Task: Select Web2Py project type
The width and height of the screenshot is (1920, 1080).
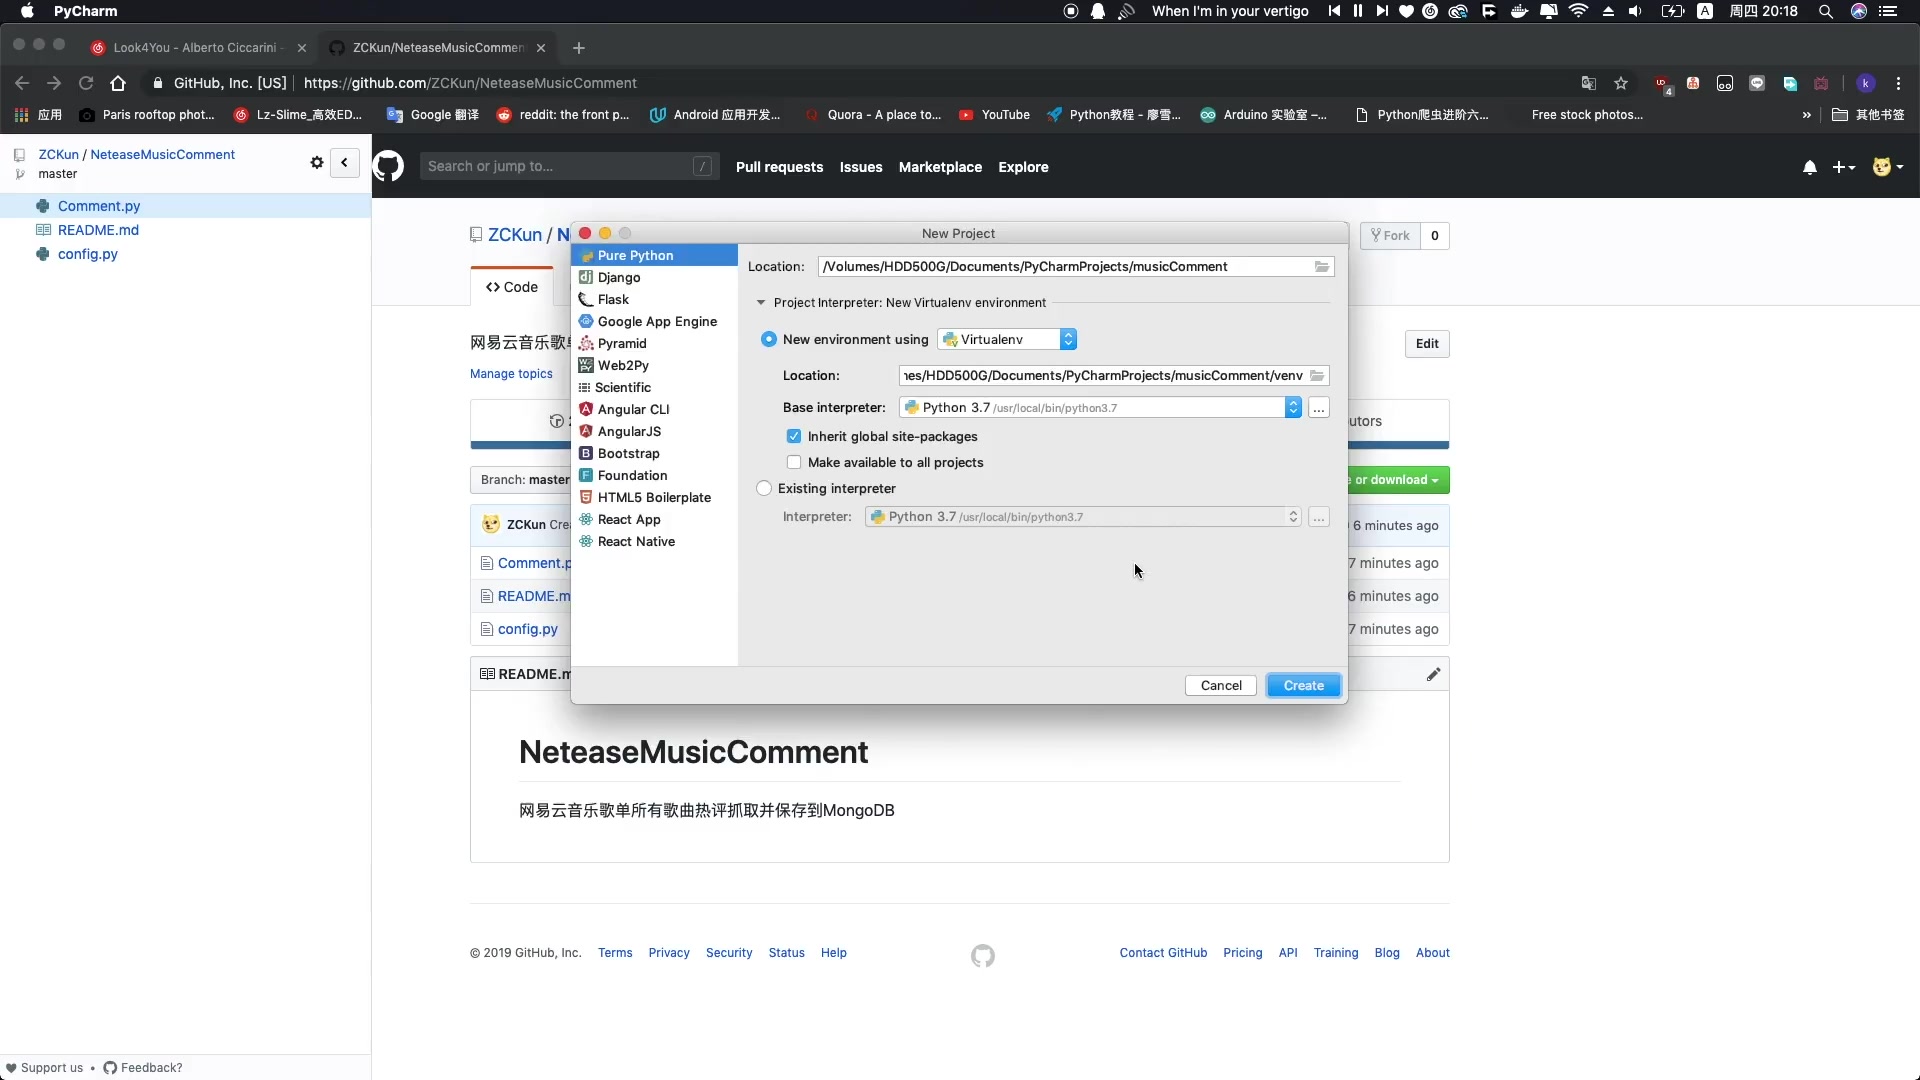Action: click(x=654, y=365)
